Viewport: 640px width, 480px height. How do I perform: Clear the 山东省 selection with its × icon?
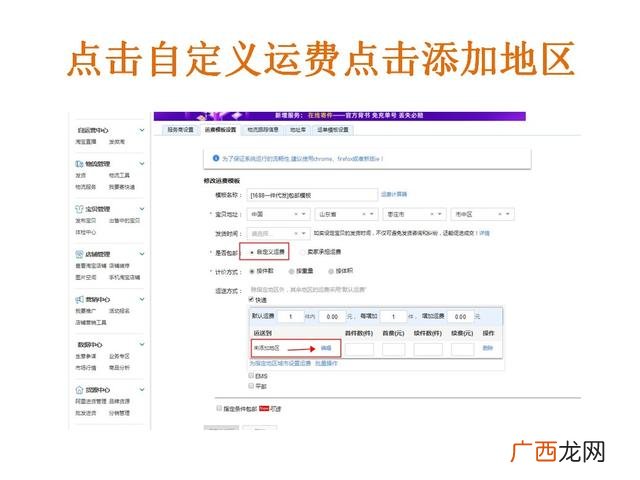pos(364,214)
